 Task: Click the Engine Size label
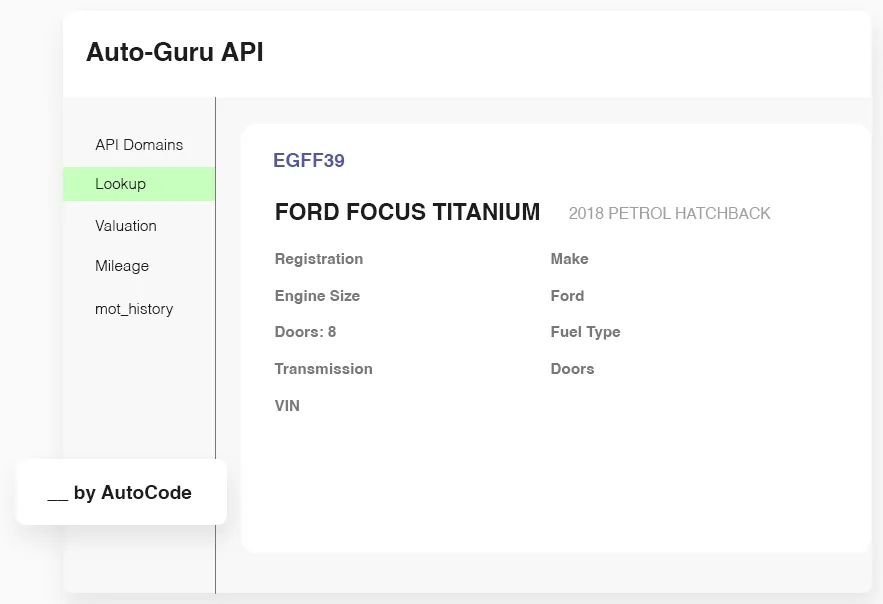click(x=317, y=296)
